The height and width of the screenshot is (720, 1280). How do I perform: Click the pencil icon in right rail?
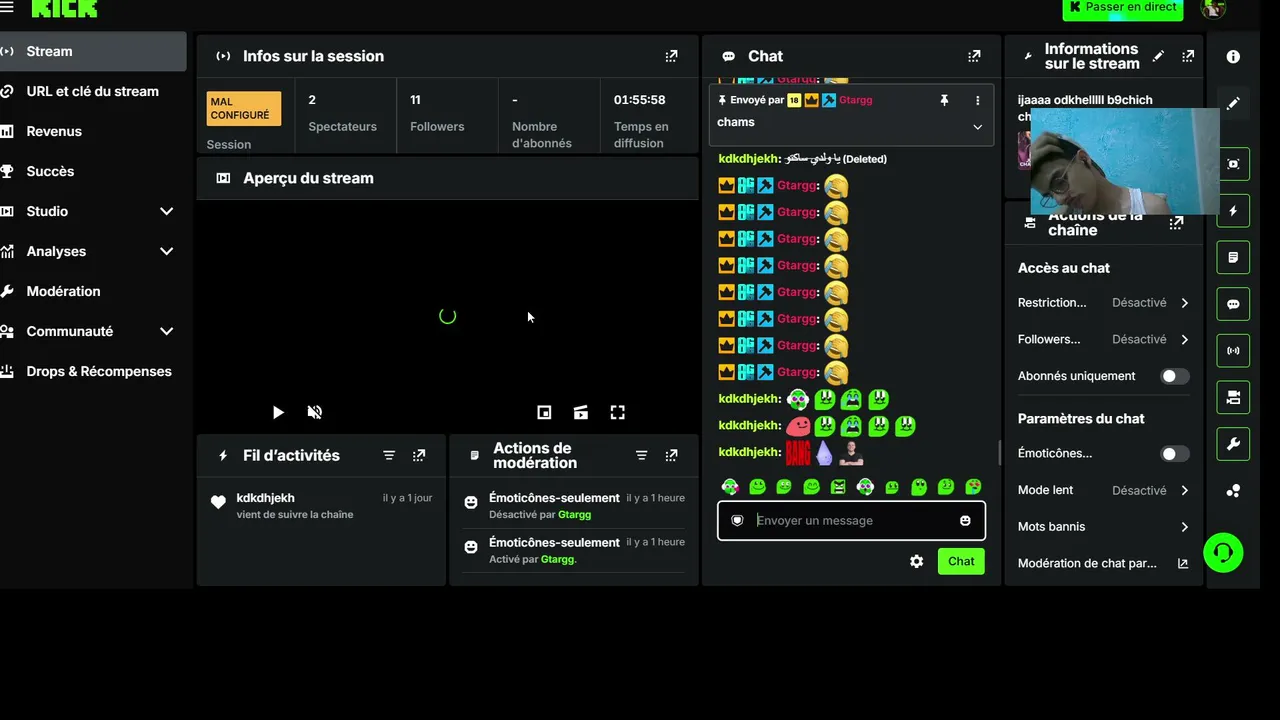coord(1233,103)
